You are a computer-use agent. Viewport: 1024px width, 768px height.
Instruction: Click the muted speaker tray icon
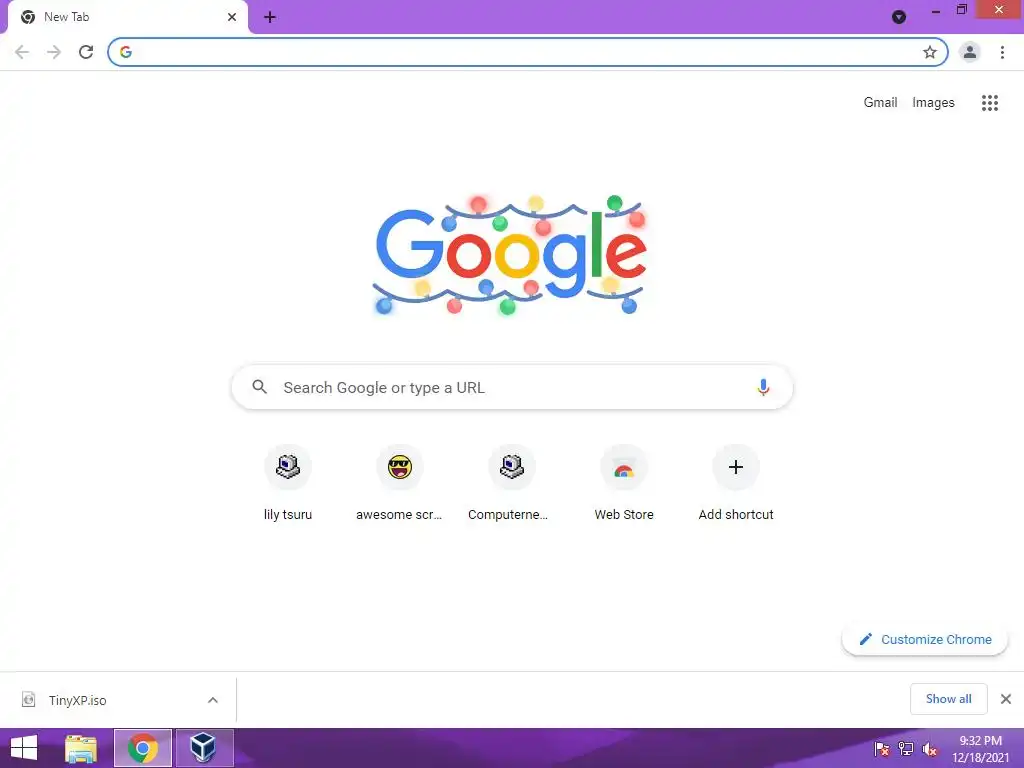click(x=929, y=749)
